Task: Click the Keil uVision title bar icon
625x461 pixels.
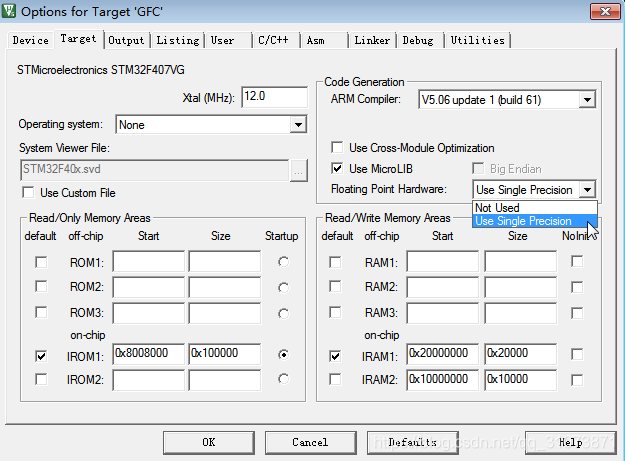Action: pos(9,11)
